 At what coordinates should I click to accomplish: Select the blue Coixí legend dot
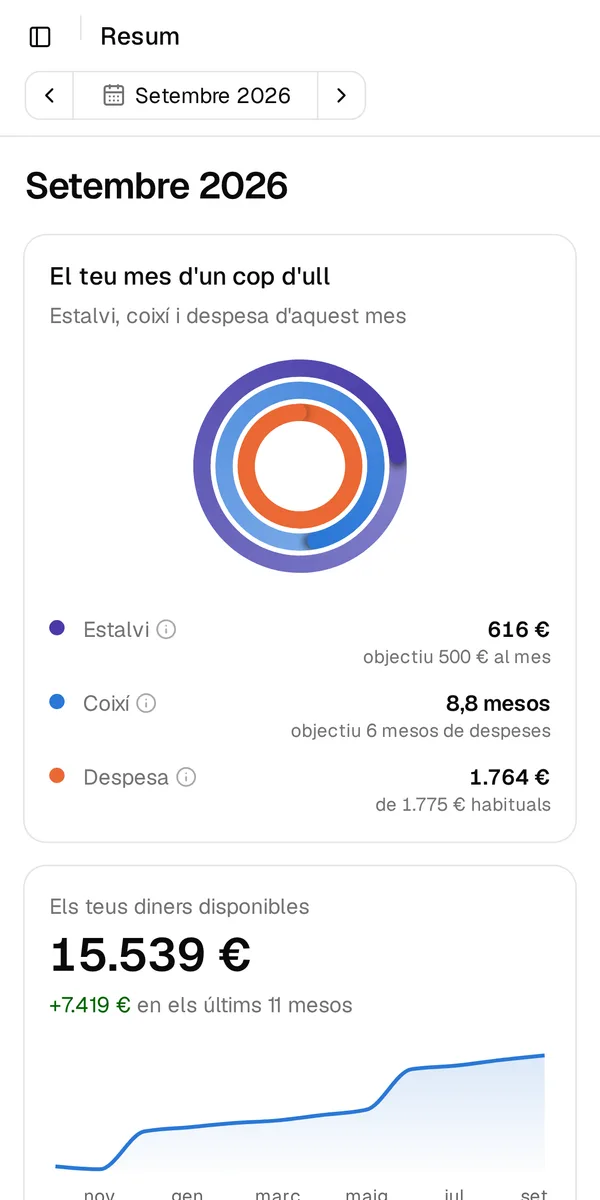click(57, 703)
